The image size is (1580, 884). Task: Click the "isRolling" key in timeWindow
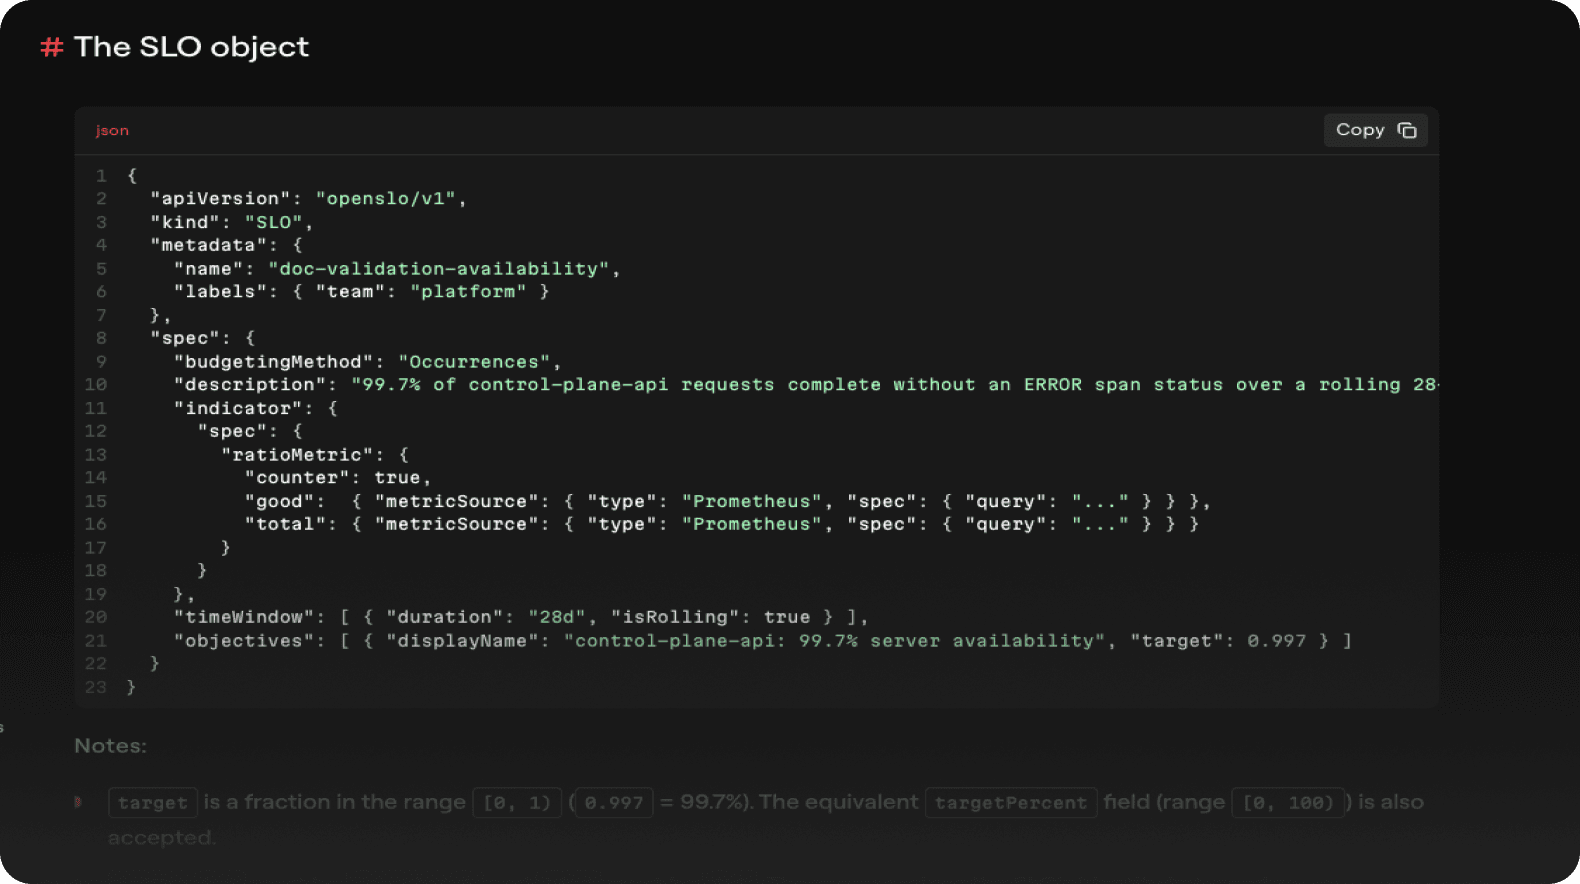(x=675, y=617)
